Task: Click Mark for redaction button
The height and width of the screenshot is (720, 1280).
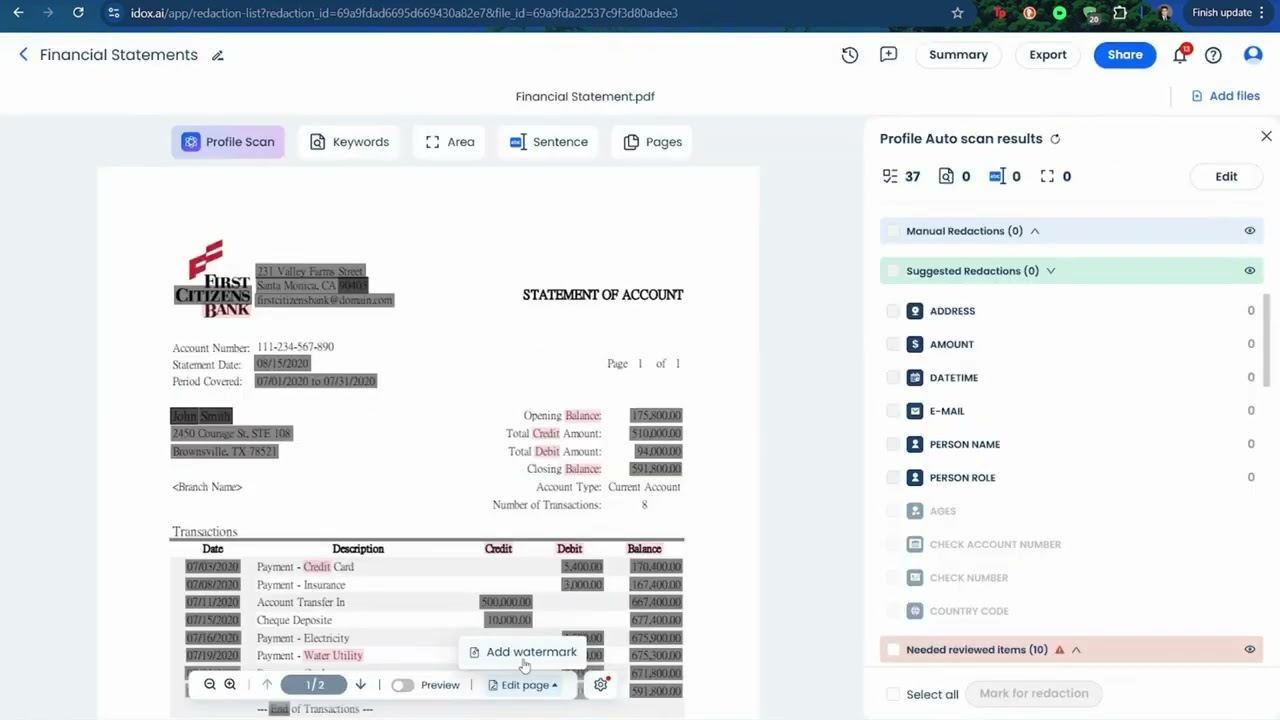Action: (x=1034, y=693)
